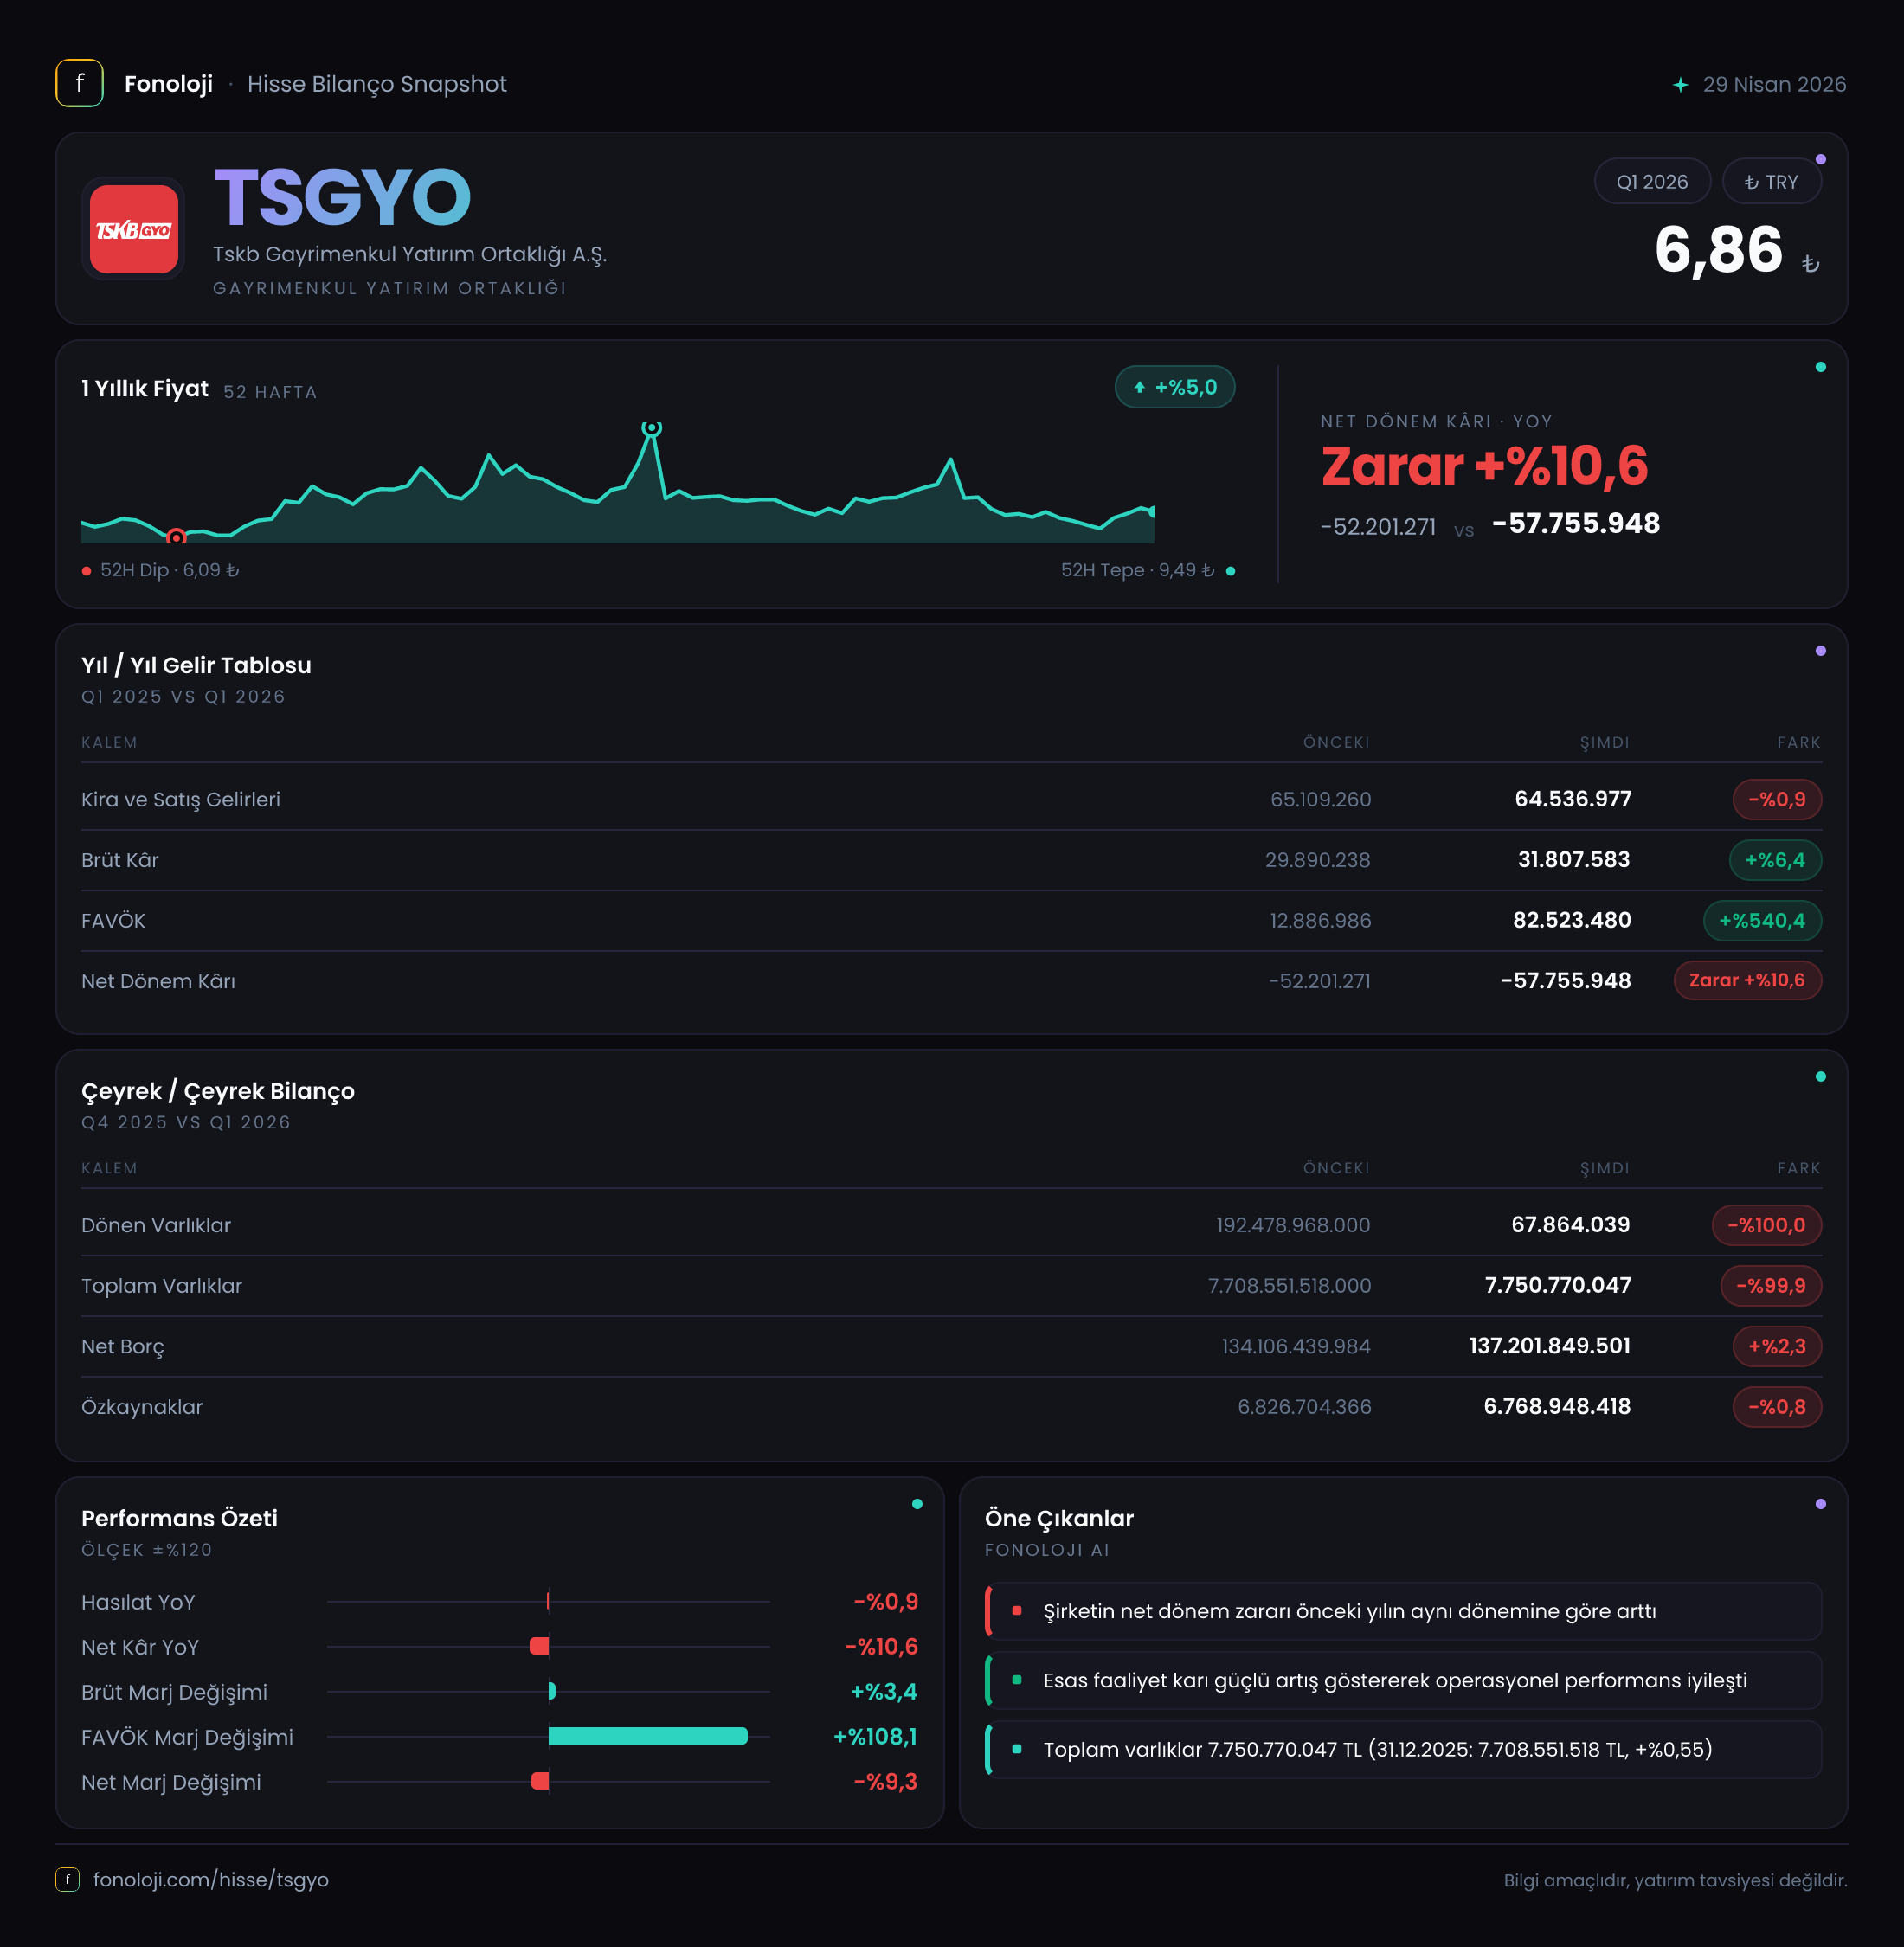
Task: Click the Toplam Varlıklar current value 7.750.770.047
Action: click(1558, 1285)
